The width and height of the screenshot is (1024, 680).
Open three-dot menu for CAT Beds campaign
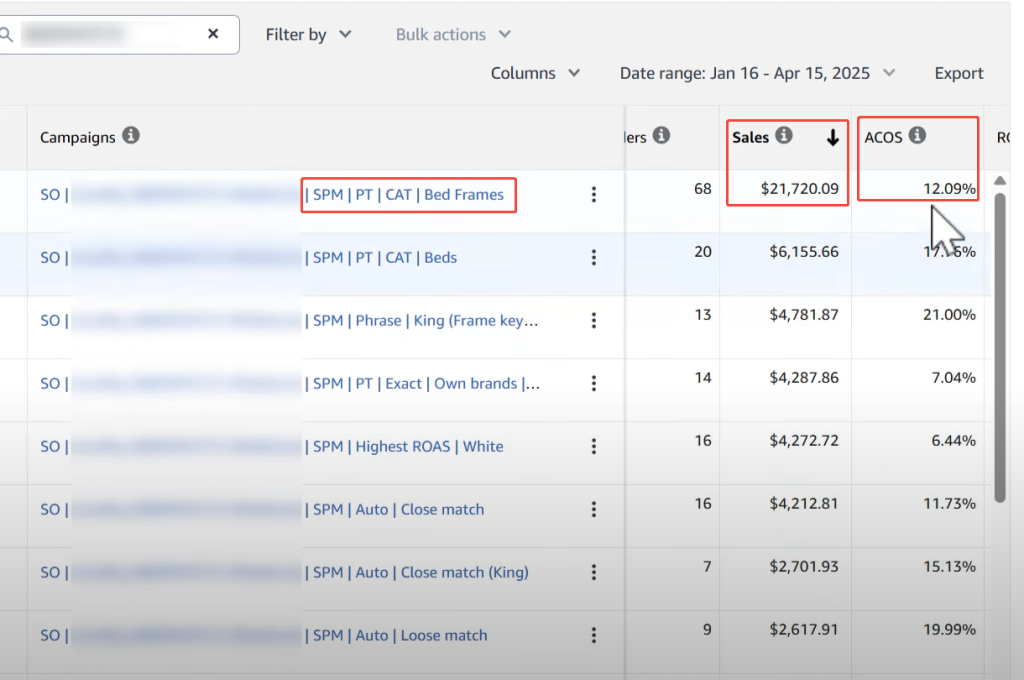[594, 258]
